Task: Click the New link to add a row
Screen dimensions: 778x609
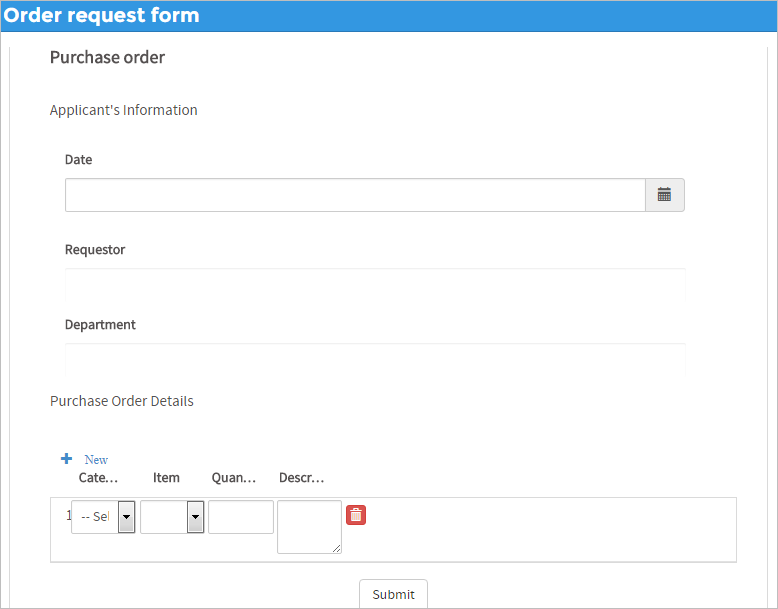Action: pos(96,460)
